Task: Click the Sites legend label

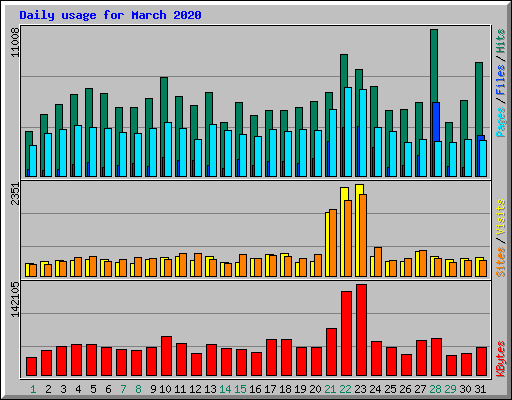Action: 500,262
